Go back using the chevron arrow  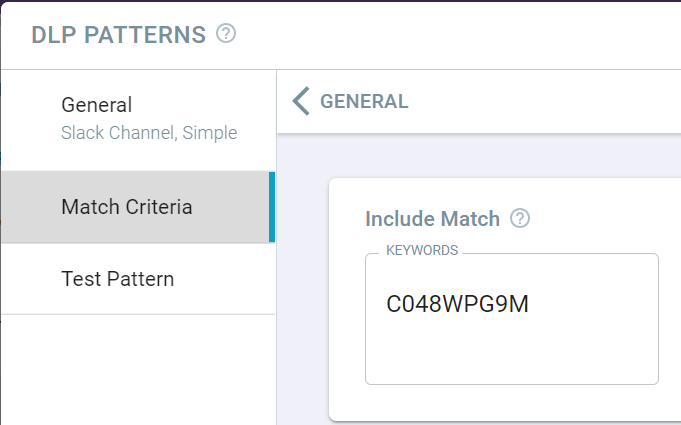pyautogui.click(x=301, y=101)
